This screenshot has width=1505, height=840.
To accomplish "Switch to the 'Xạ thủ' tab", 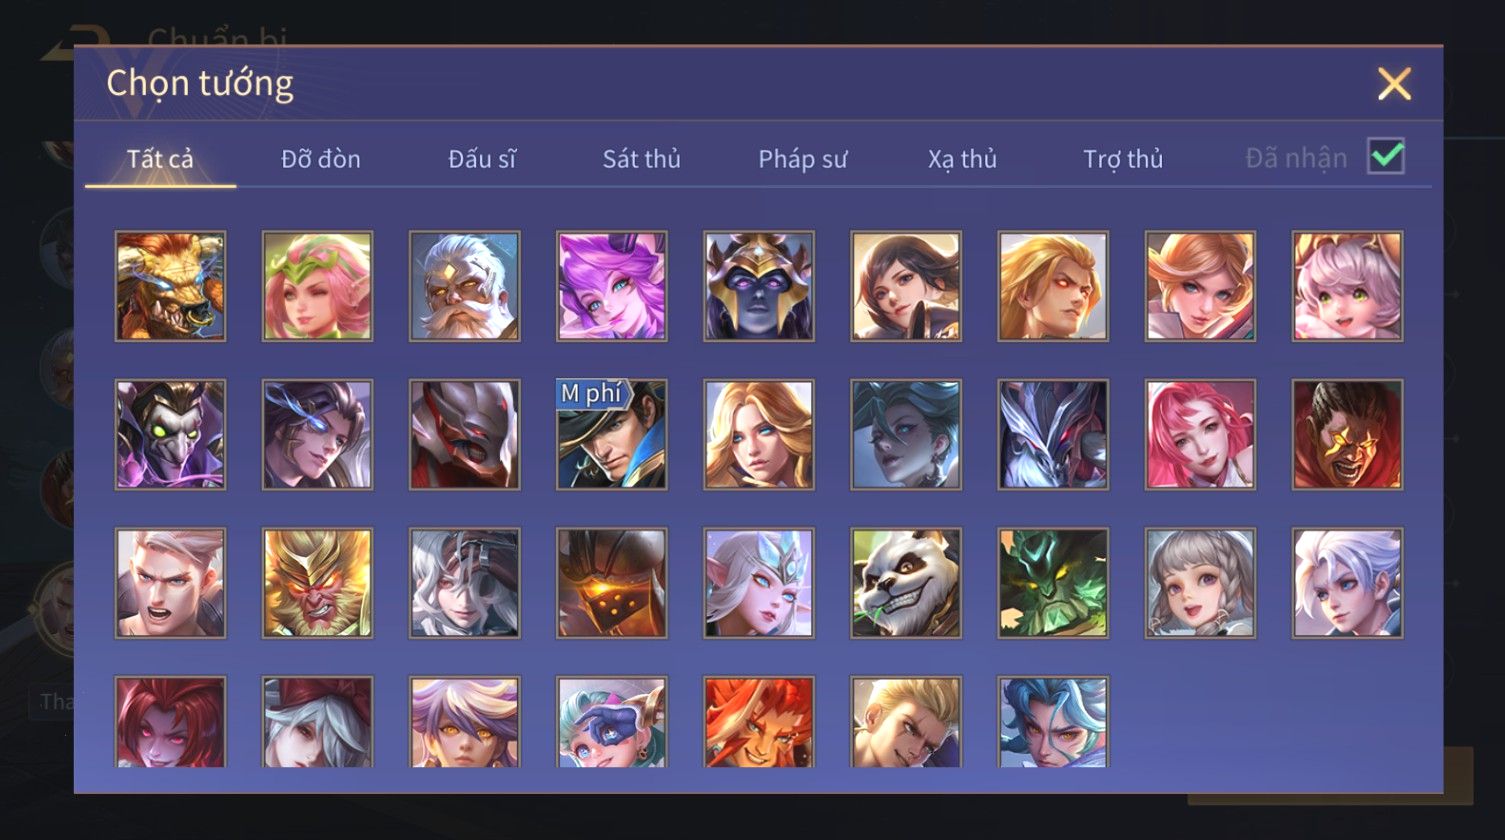I will coord(962,159).
